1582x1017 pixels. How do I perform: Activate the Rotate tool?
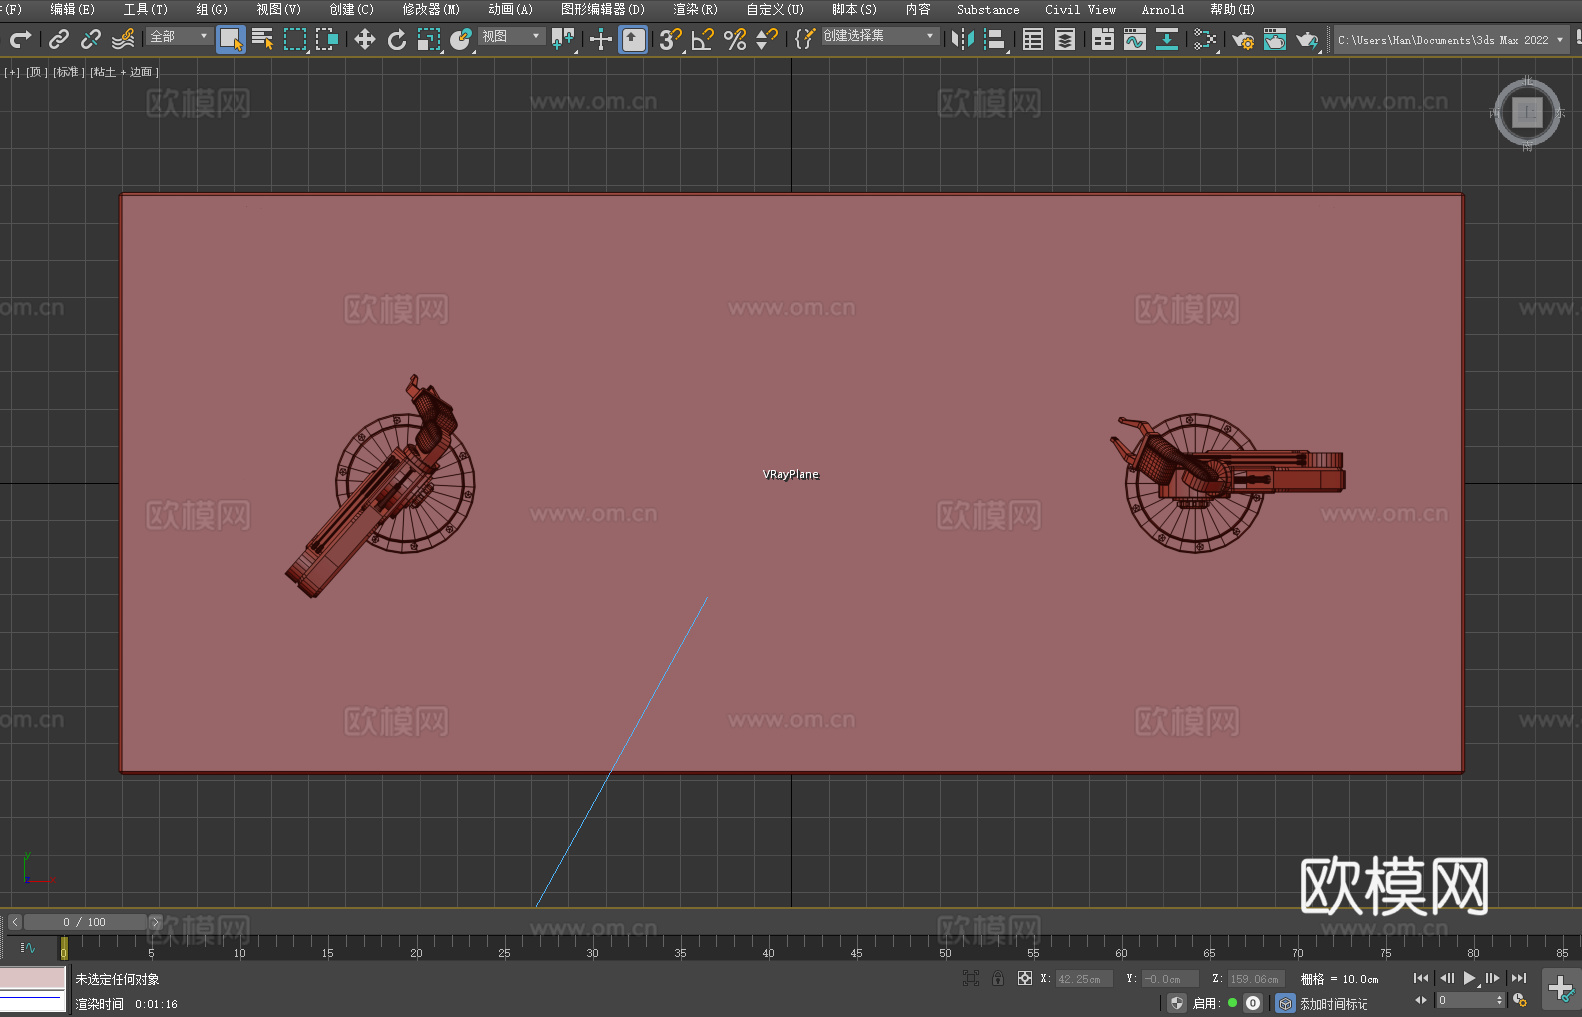pos(397,39)
